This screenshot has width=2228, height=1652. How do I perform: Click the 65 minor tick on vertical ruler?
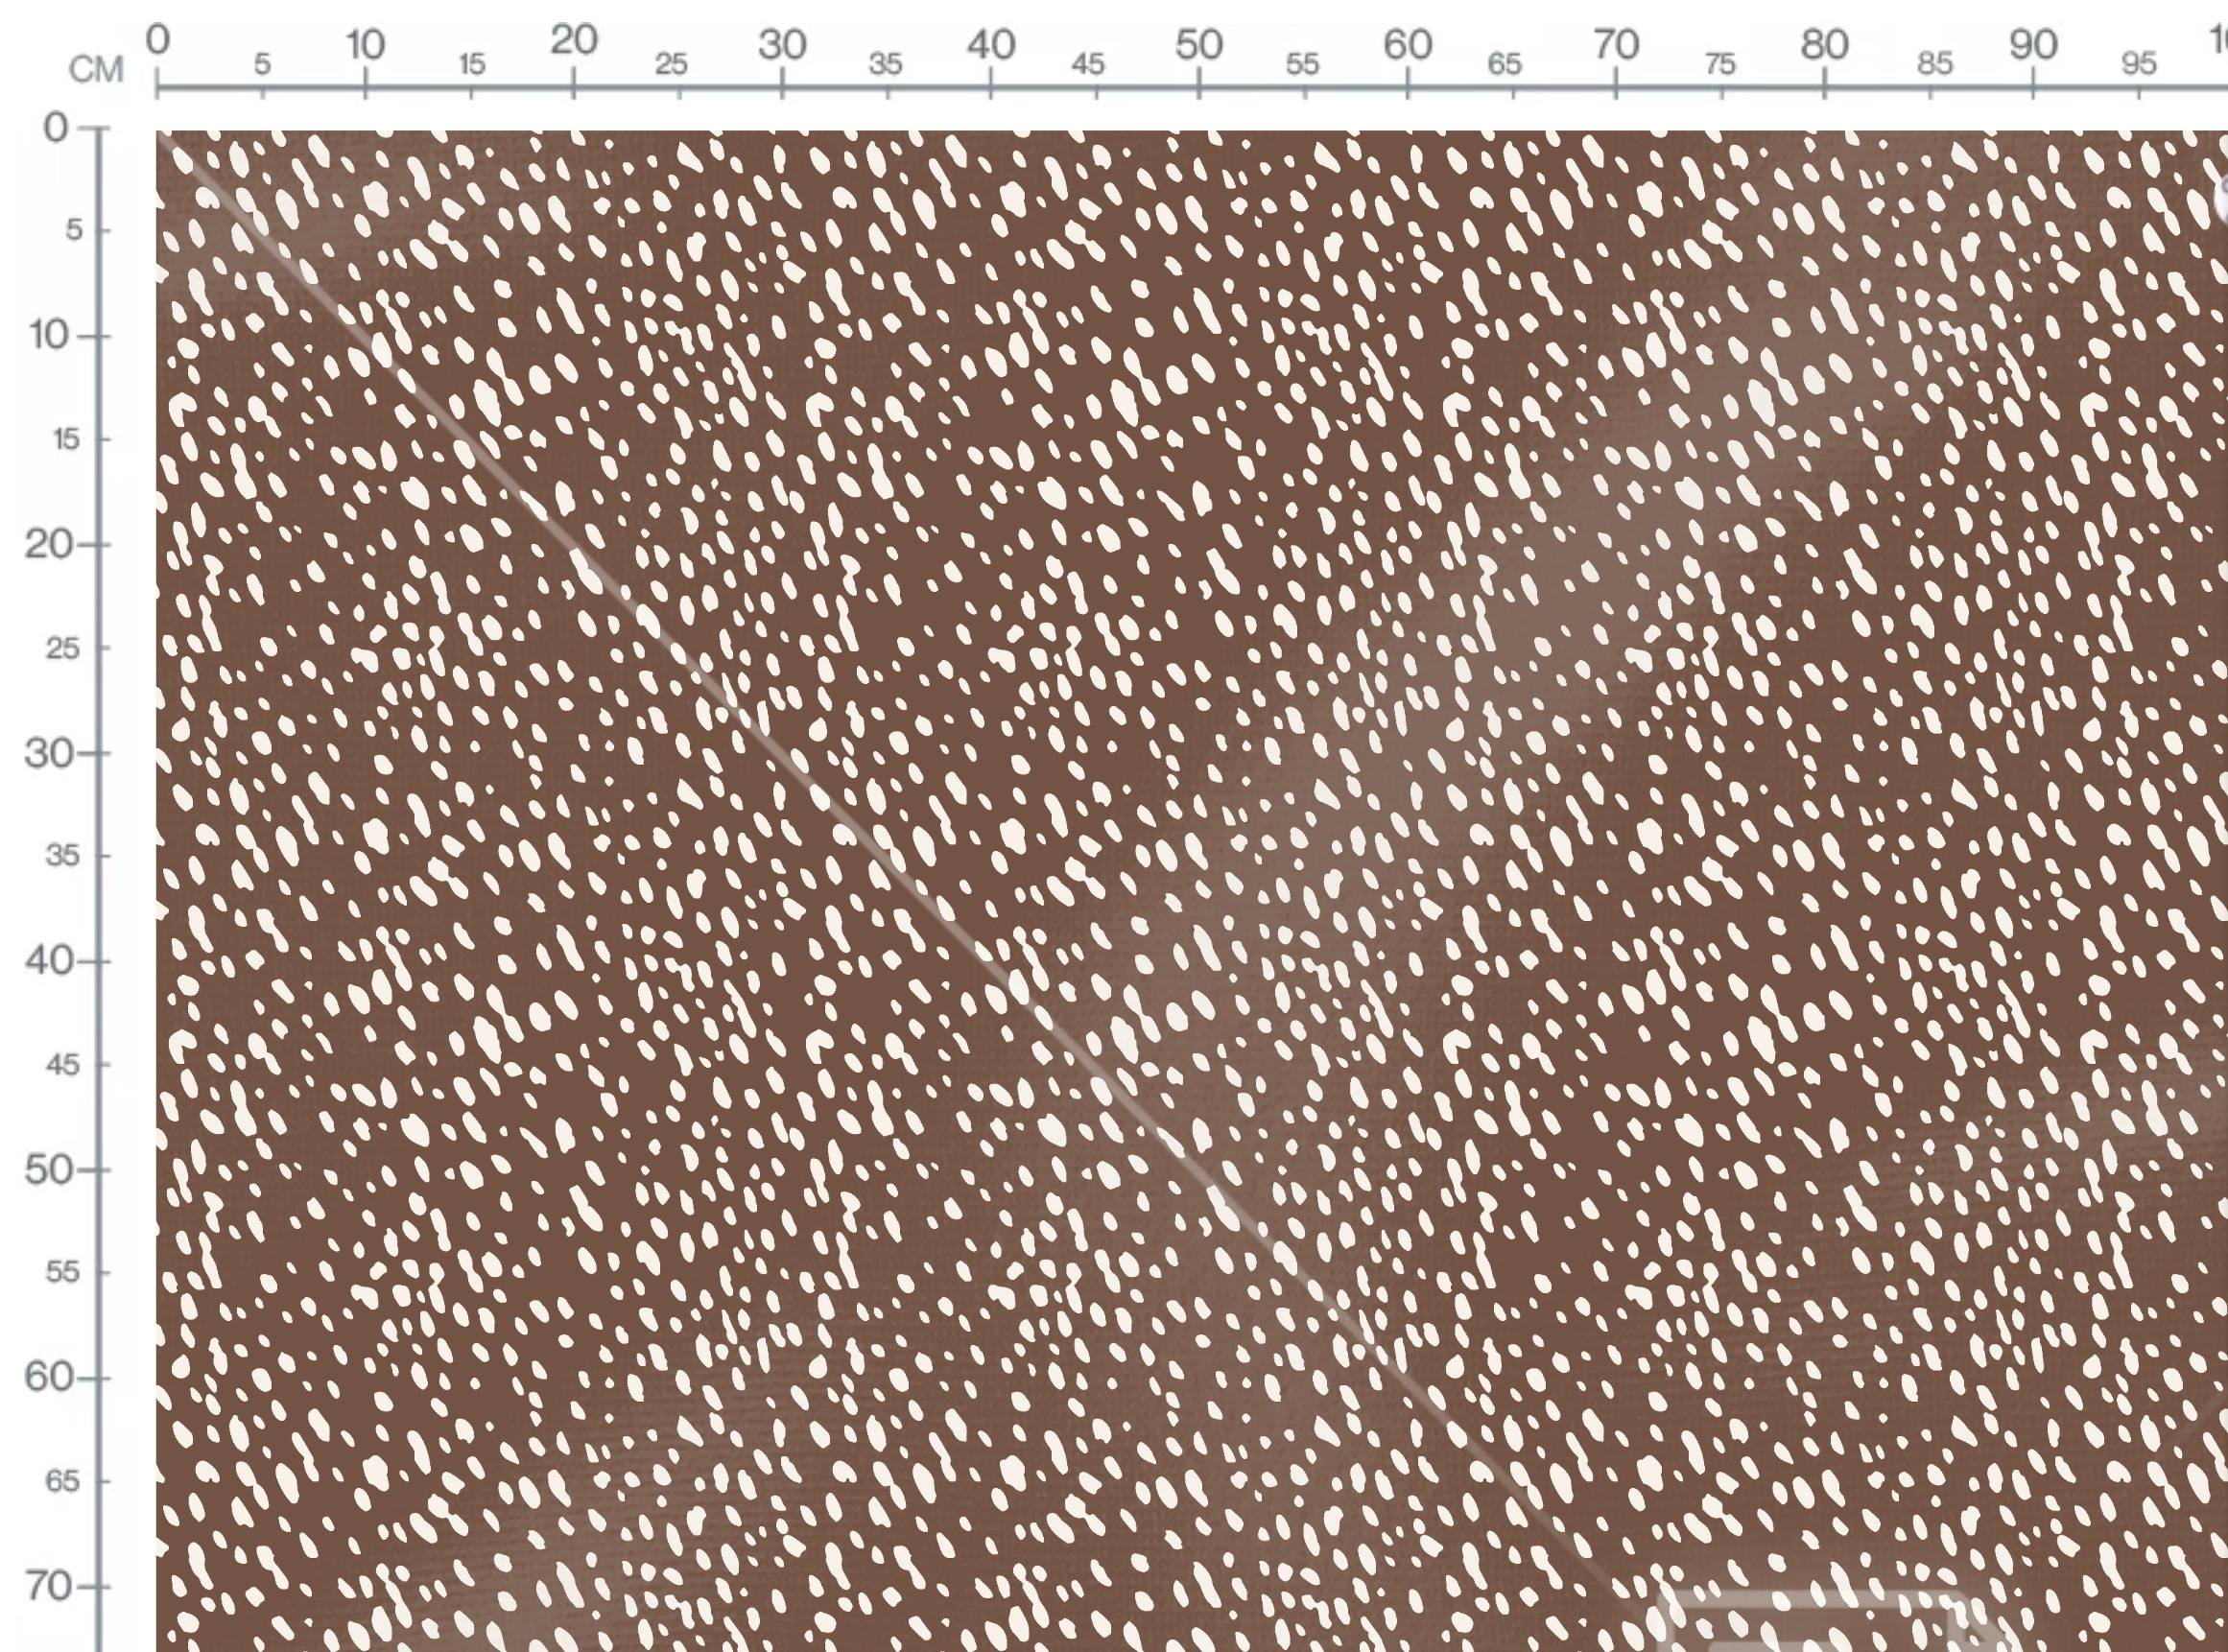point(62,1481)
